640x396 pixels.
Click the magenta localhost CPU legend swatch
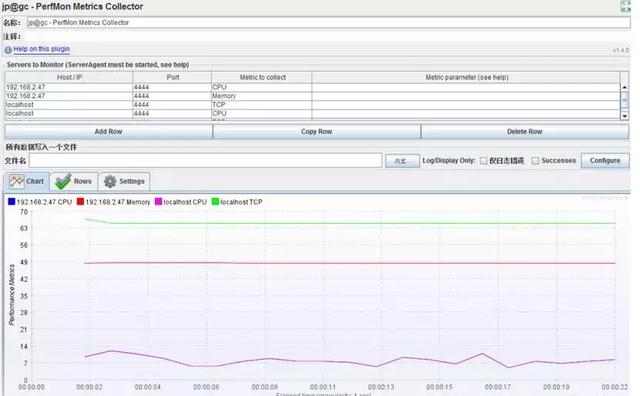pyautogui.click(x=158, y=202)
